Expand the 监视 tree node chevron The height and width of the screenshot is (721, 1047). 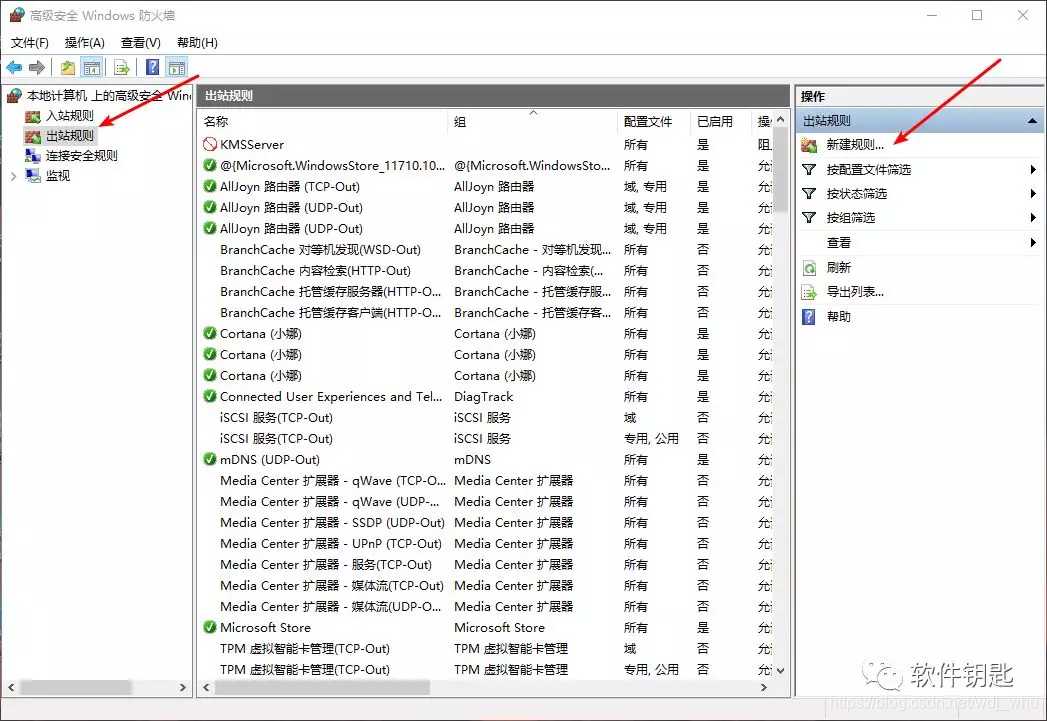13,176
